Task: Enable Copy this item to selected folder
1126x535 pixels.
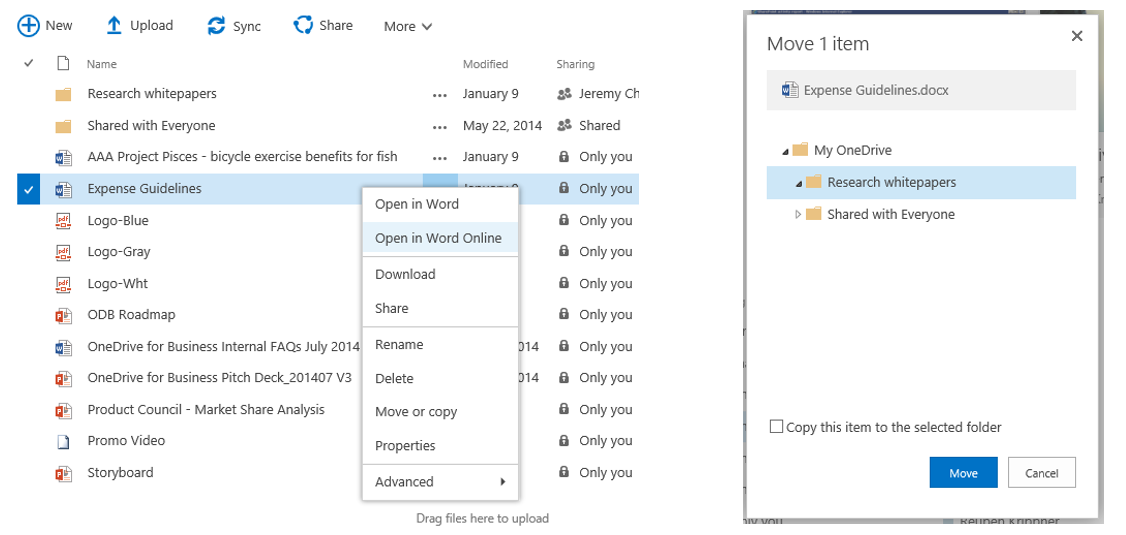Action: pyautogui.click(x=777, y=427)
